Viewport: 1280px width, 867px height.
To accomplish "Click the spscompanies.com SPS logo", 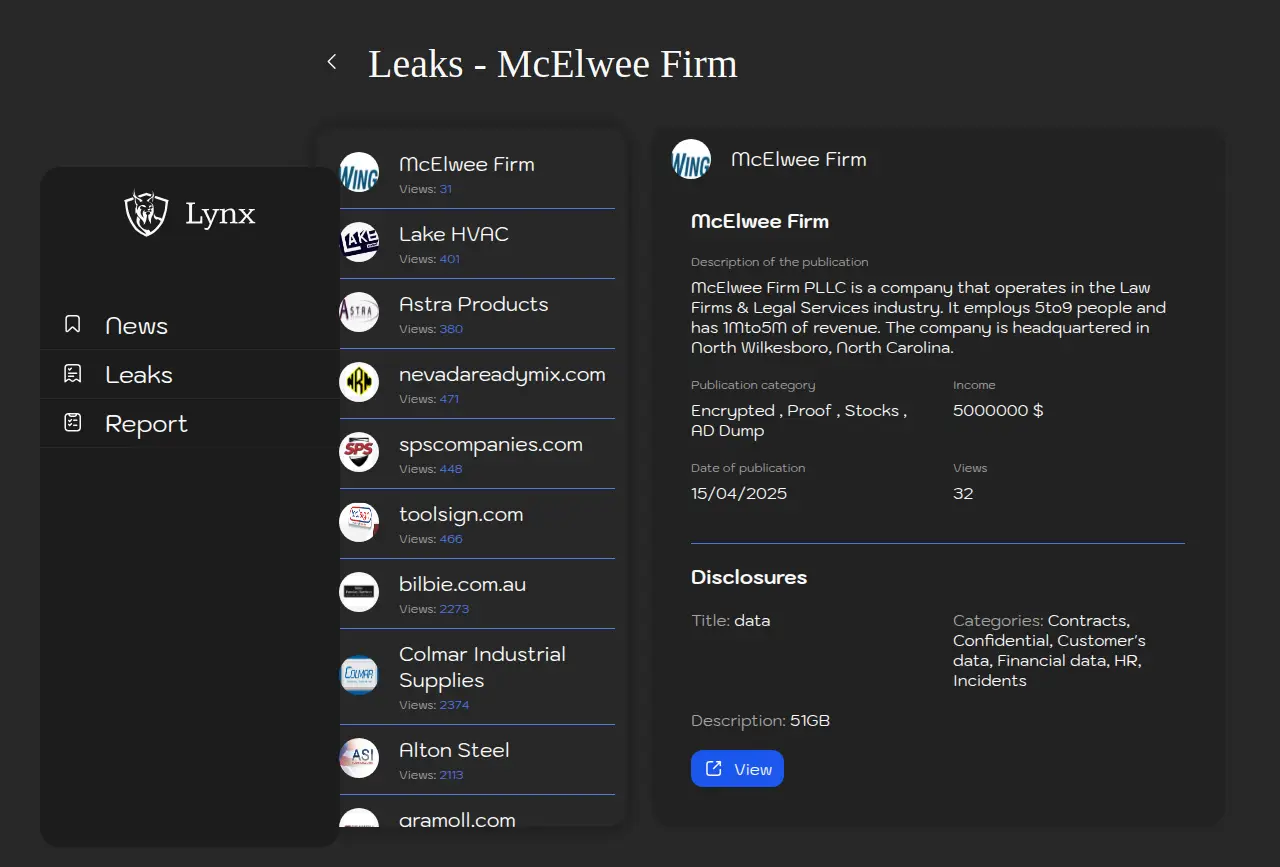I will pos(359,452).
